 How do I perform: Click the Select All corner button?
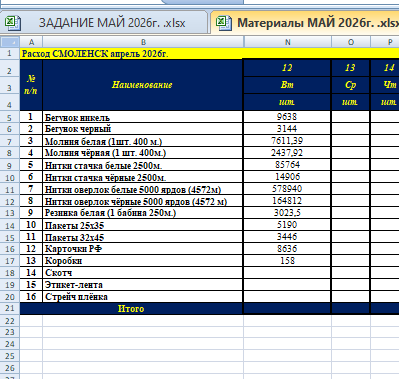(x=10, y=42)
